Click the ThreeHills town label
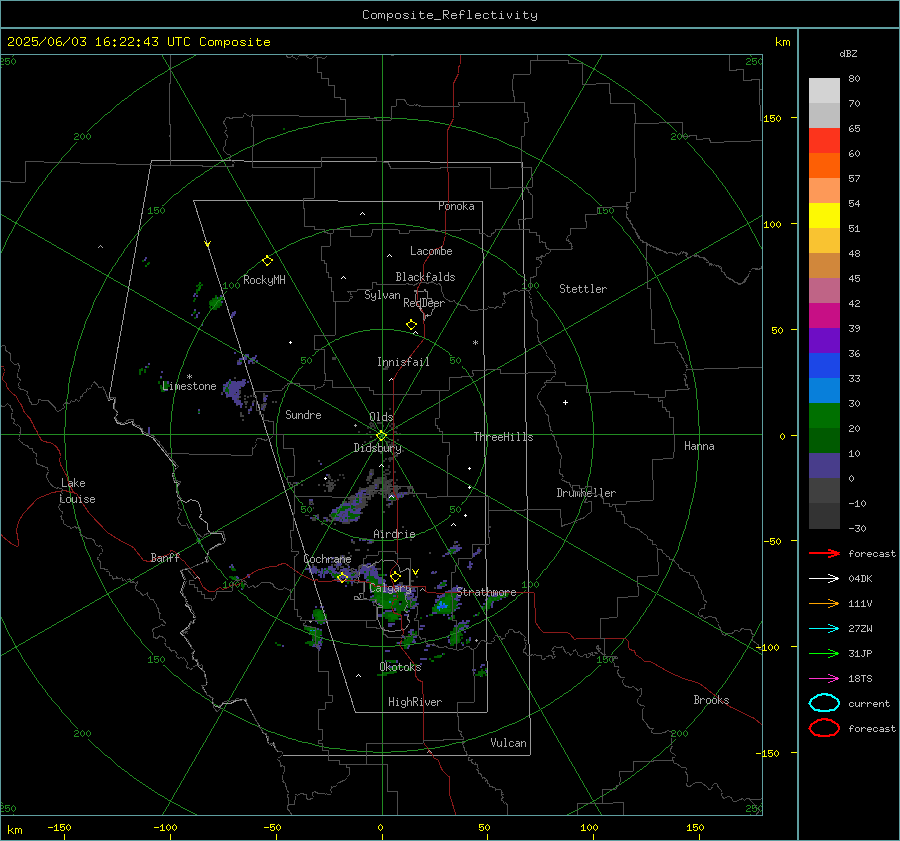 503,437
